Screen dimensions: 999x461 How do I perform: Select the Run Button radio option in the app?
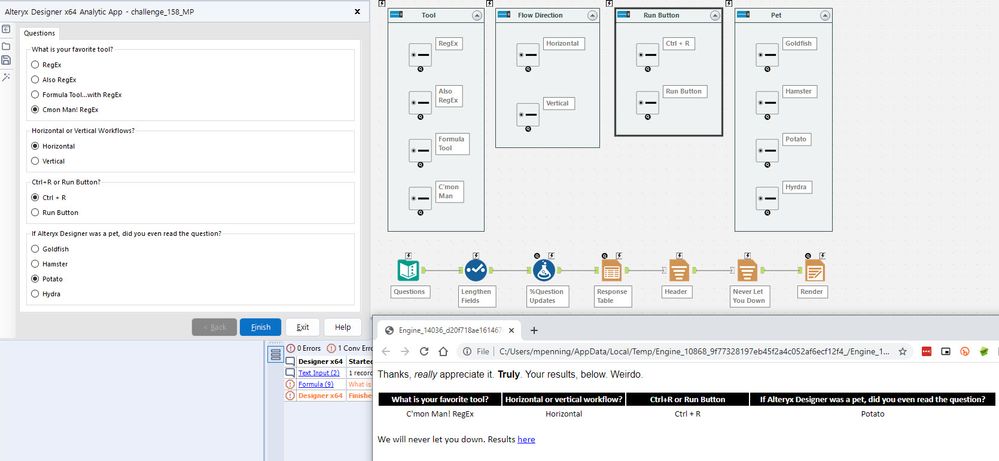35,213
